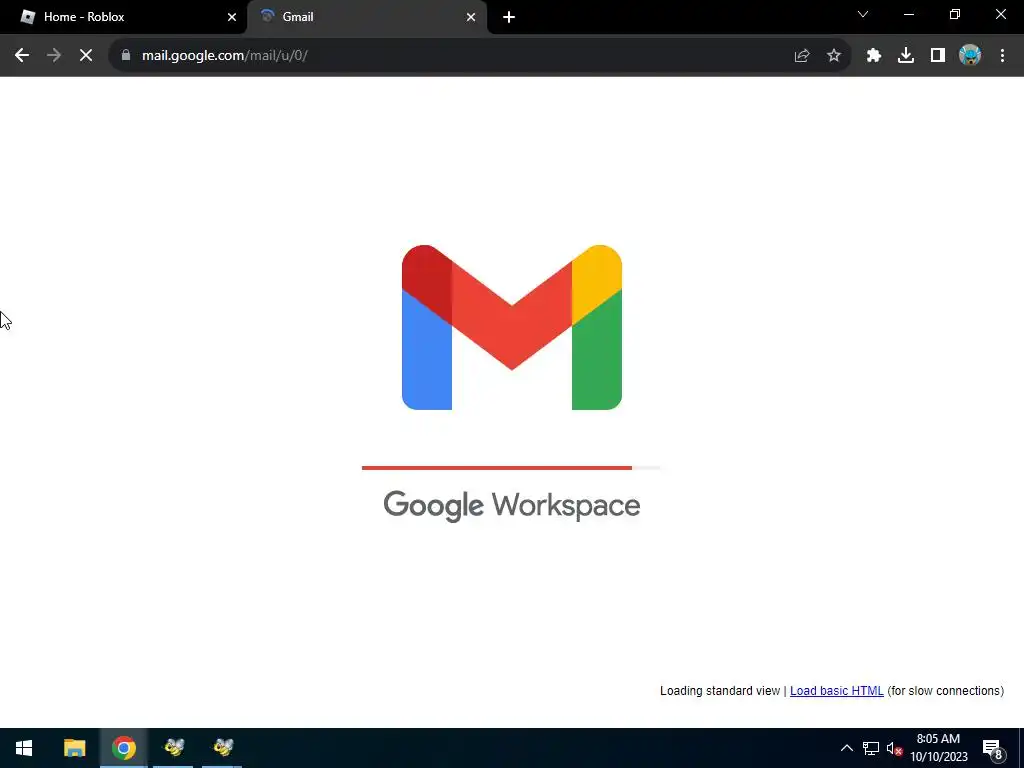Close the Chrome window
This screenshot has width=1024, height=768.
[x=1000, y=14]
